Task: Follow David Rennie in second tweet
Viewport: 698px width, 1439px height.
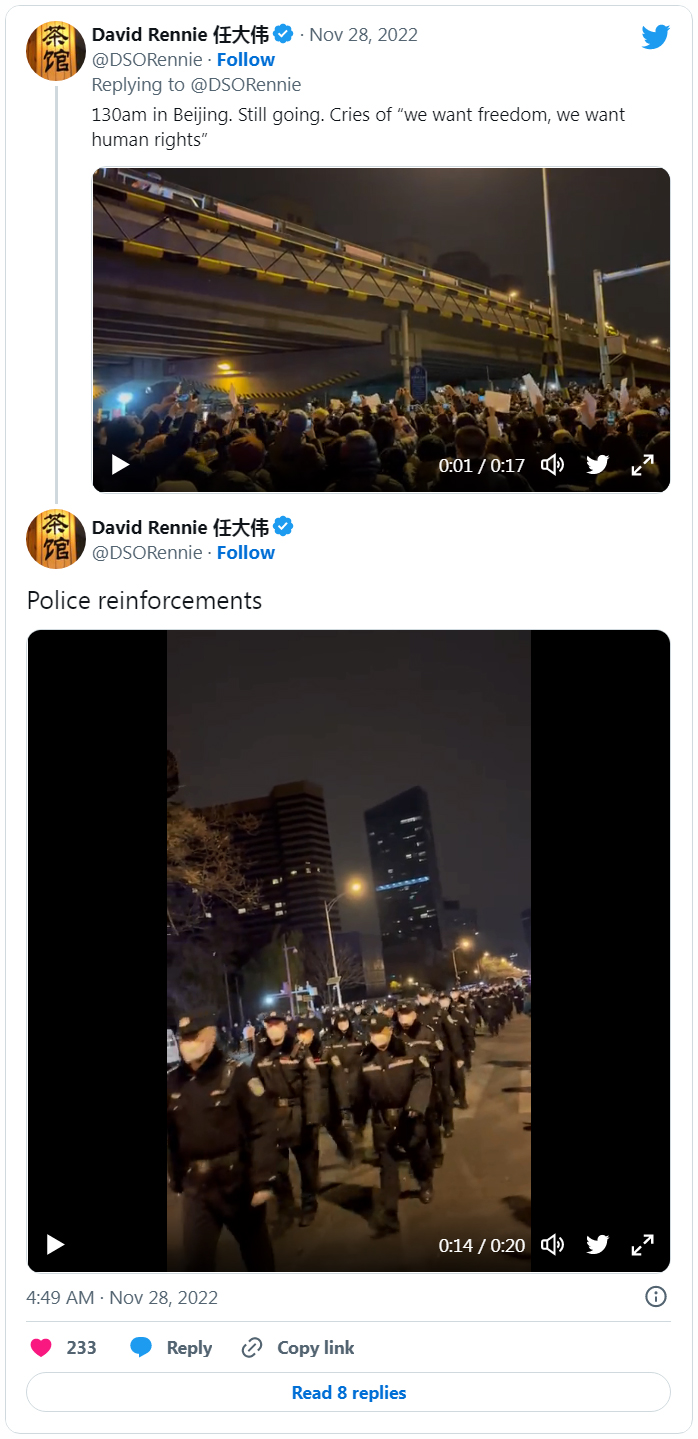Action: tap(245, 552)
